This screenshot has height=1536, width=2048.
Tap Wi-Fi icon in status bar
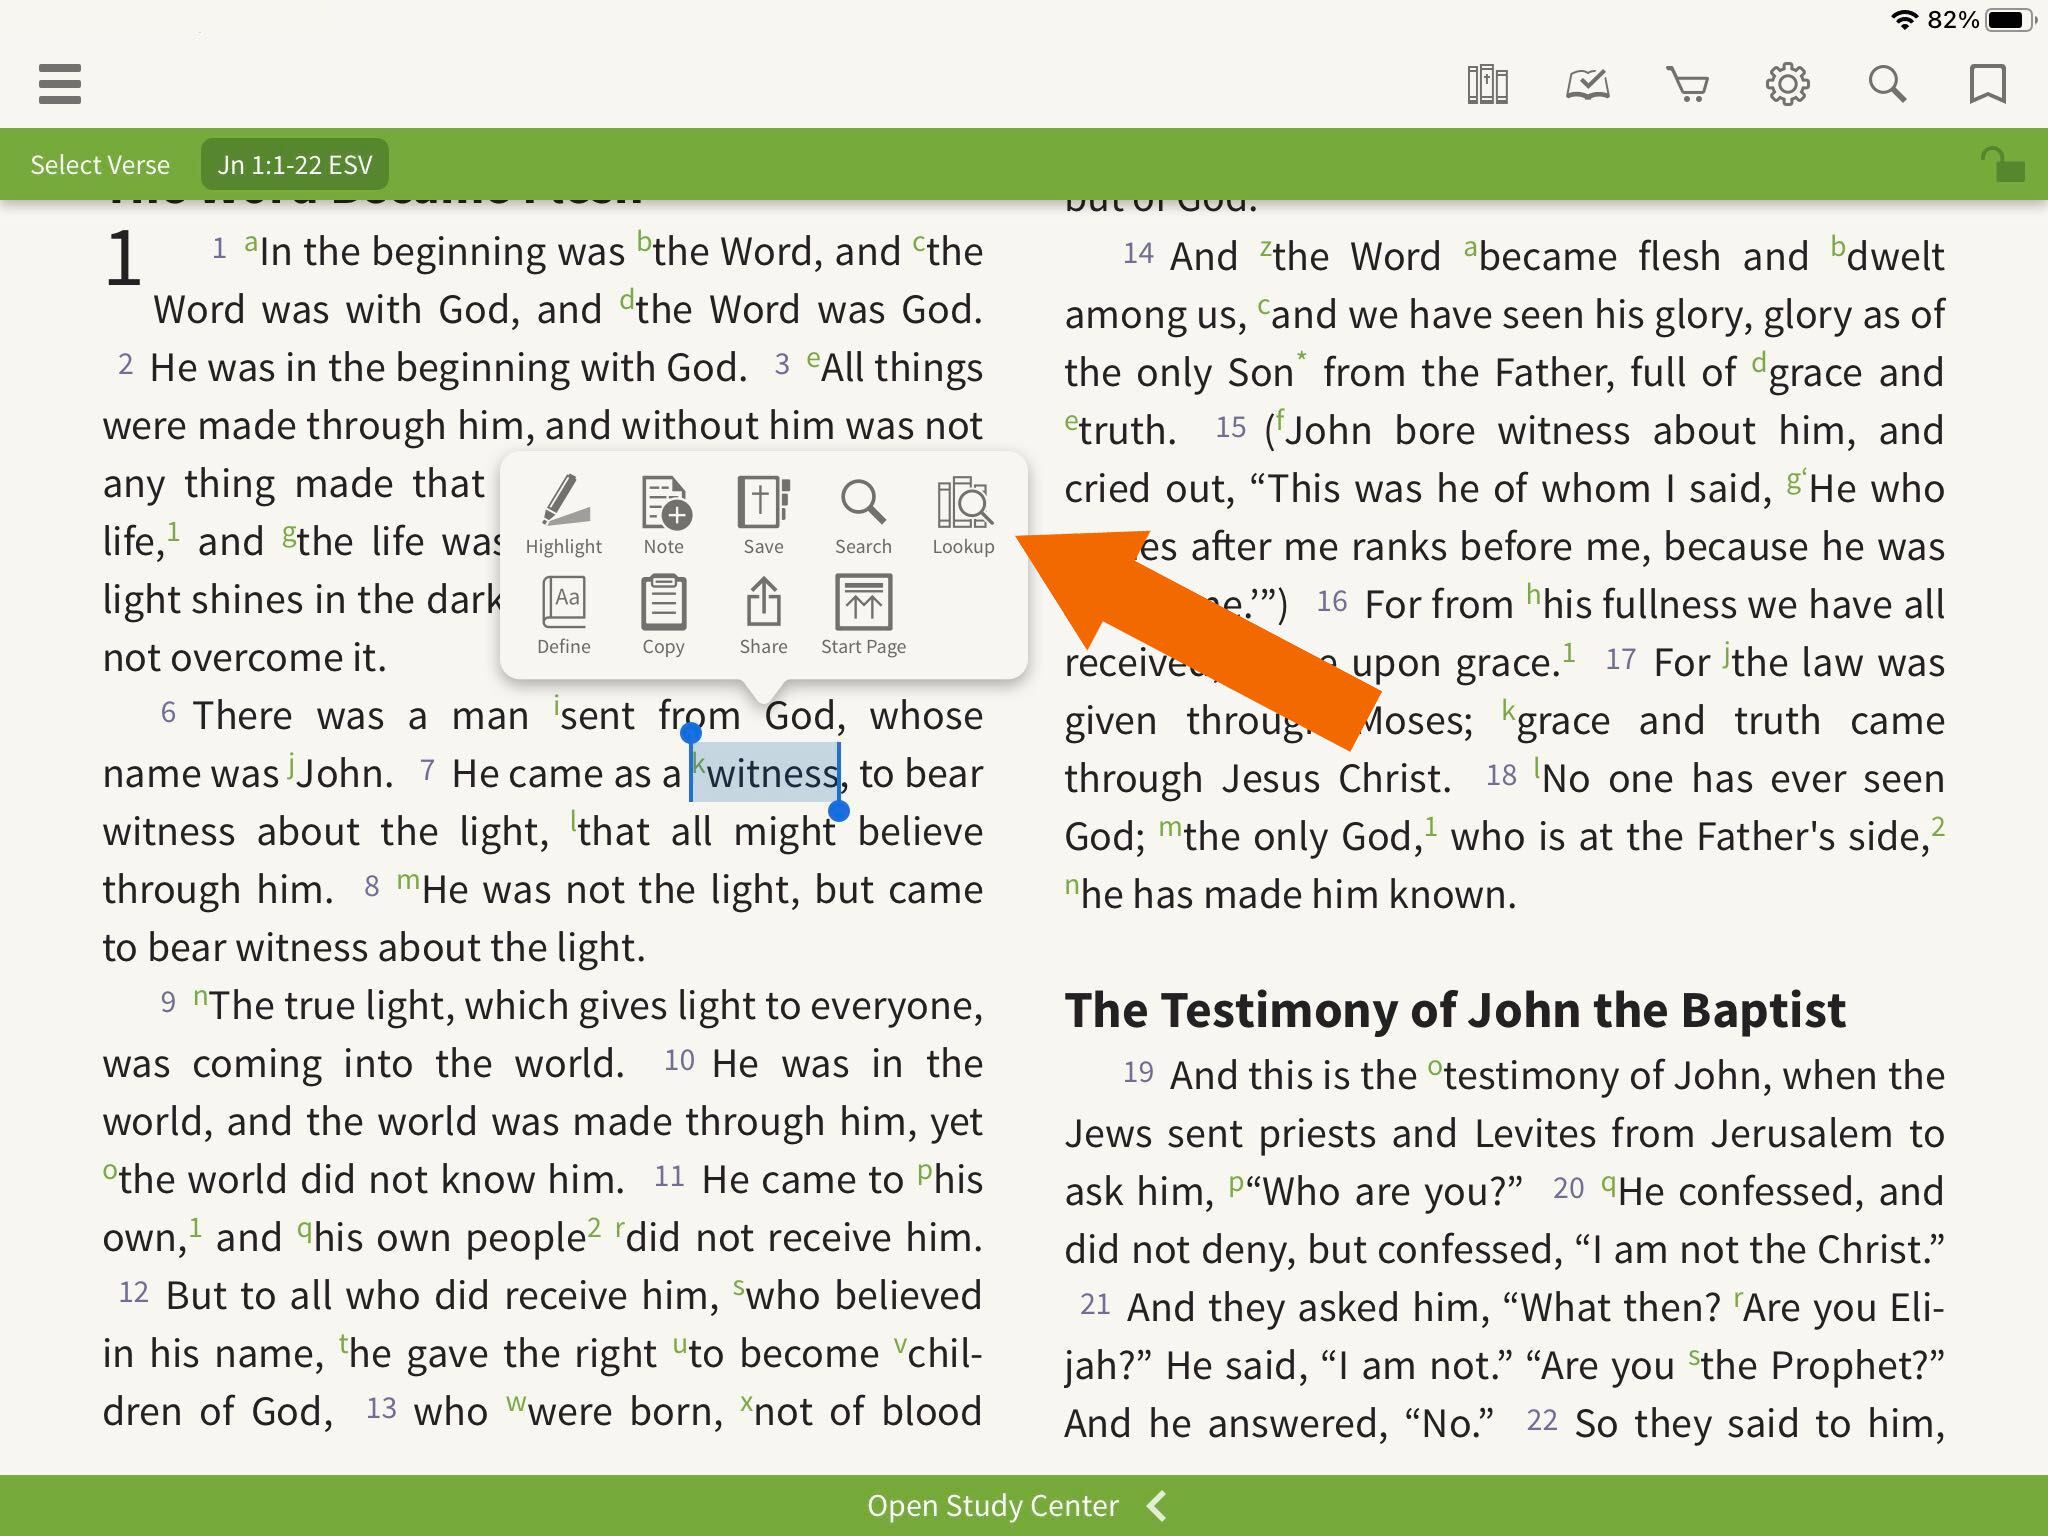coord(1904,19)
